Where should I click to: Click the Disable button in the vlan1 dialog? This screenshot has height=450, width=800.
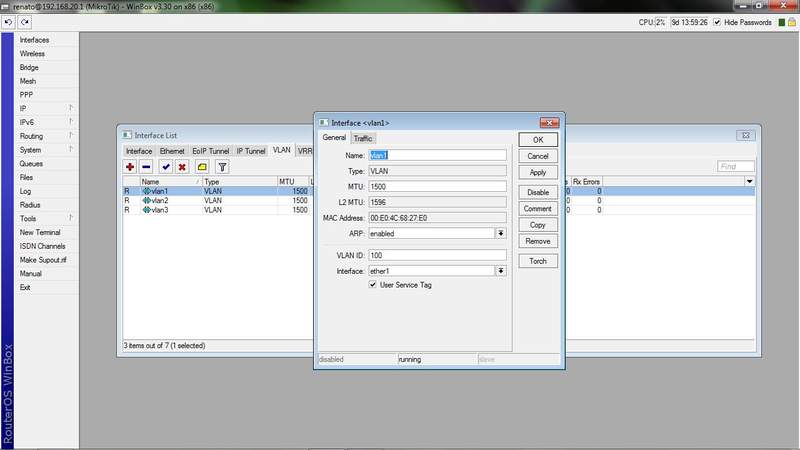click(x=538, y=192)
